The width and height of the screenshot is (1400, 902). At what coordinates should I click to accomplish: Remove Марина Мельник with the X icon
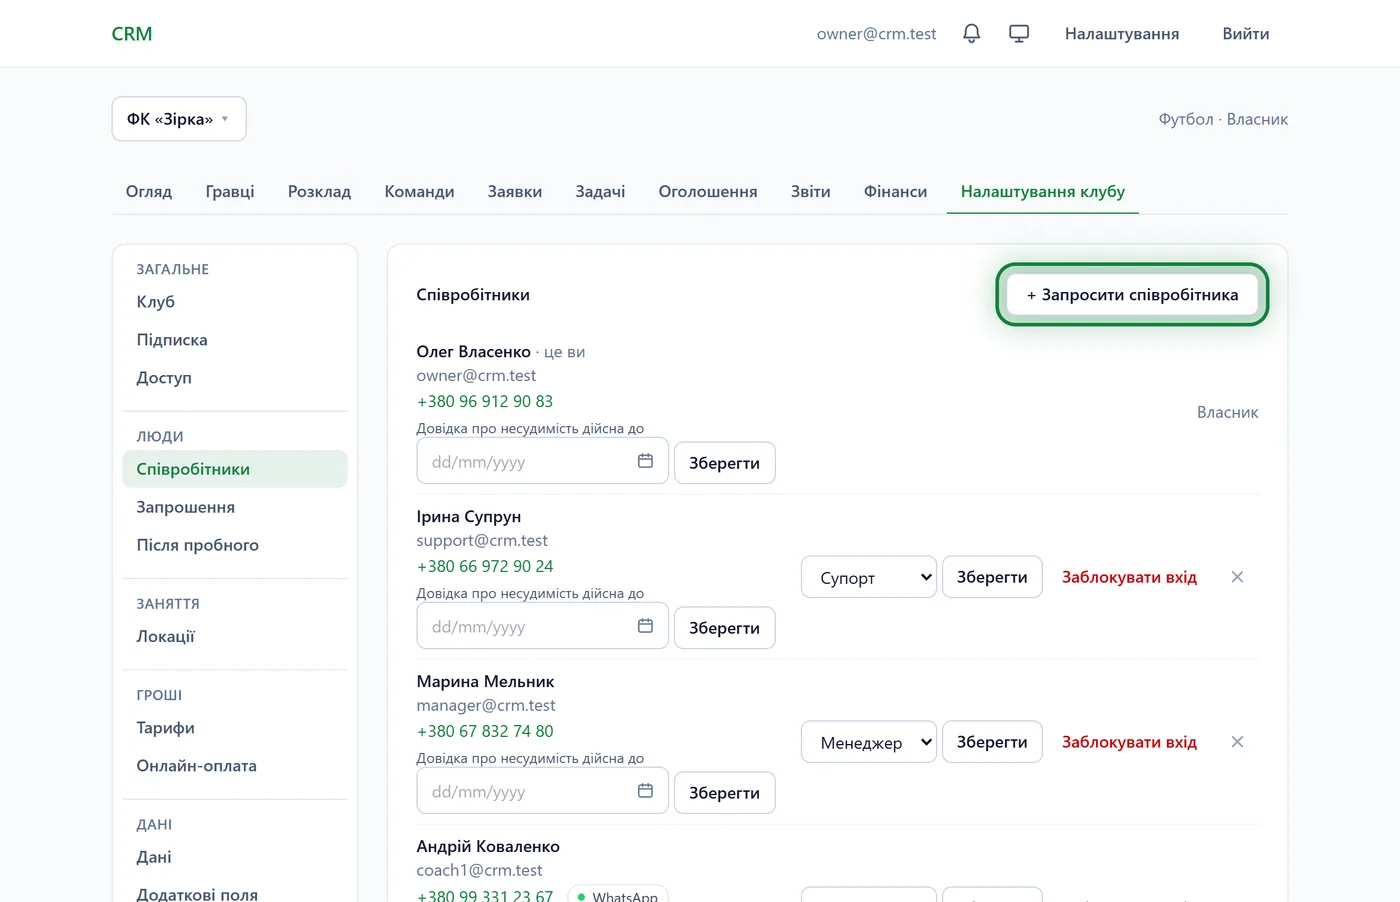click(x=1237, y=742)
